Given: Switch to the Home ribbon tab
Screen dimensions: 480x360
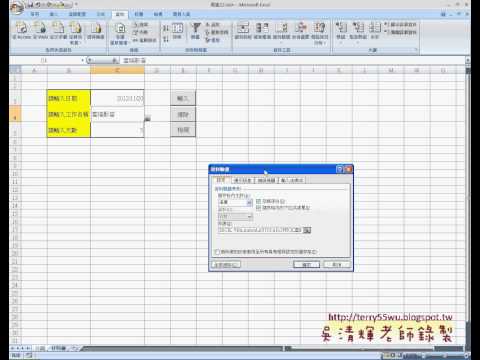Looking at the screenshot, I should tap(35, 14).
